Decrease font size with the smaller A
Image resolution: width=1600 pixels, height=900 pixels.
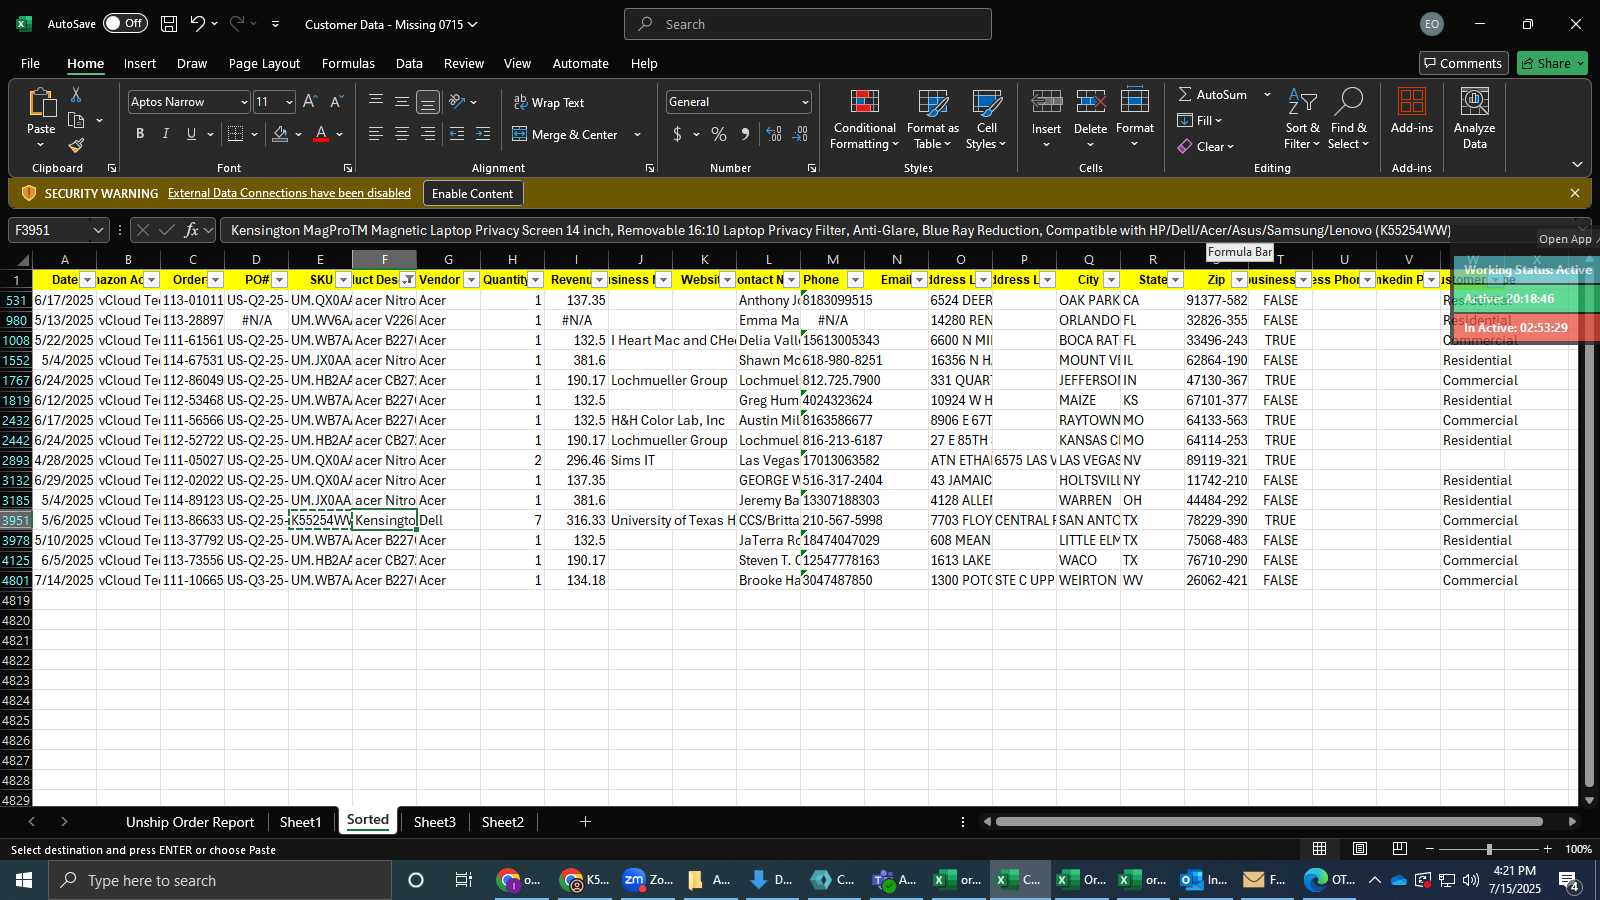coord(336,102)
